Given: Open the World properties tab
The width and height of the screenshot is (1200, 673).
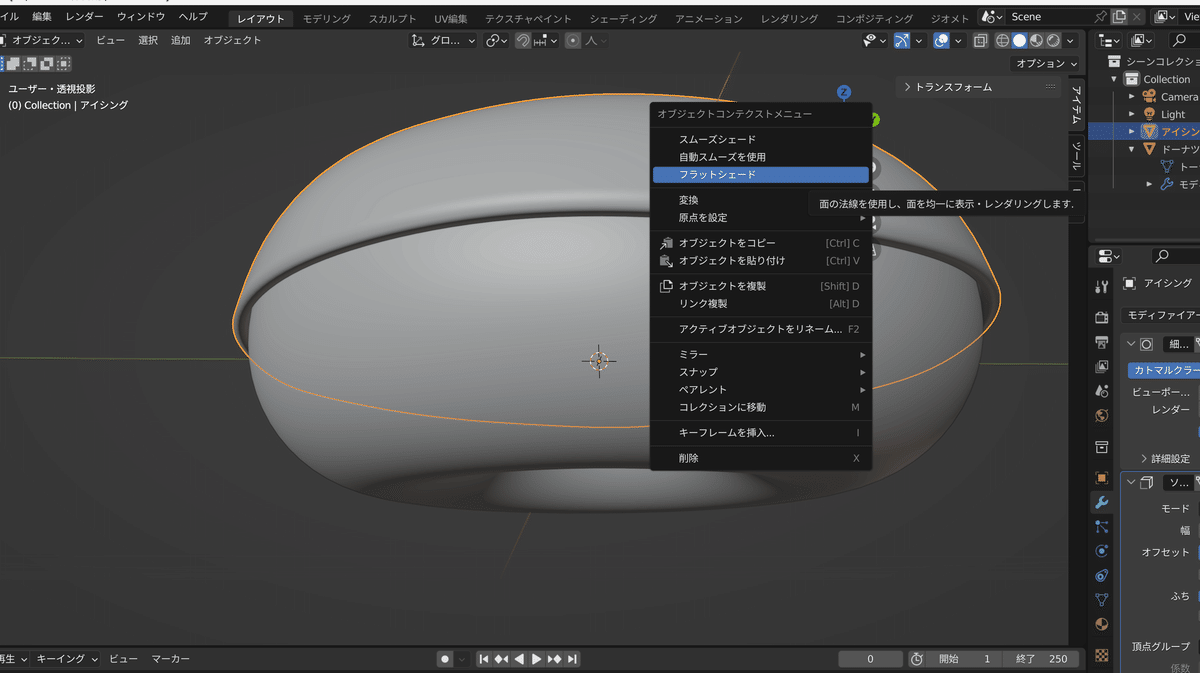Looking at the screenshot, I should click(1102, 415).
